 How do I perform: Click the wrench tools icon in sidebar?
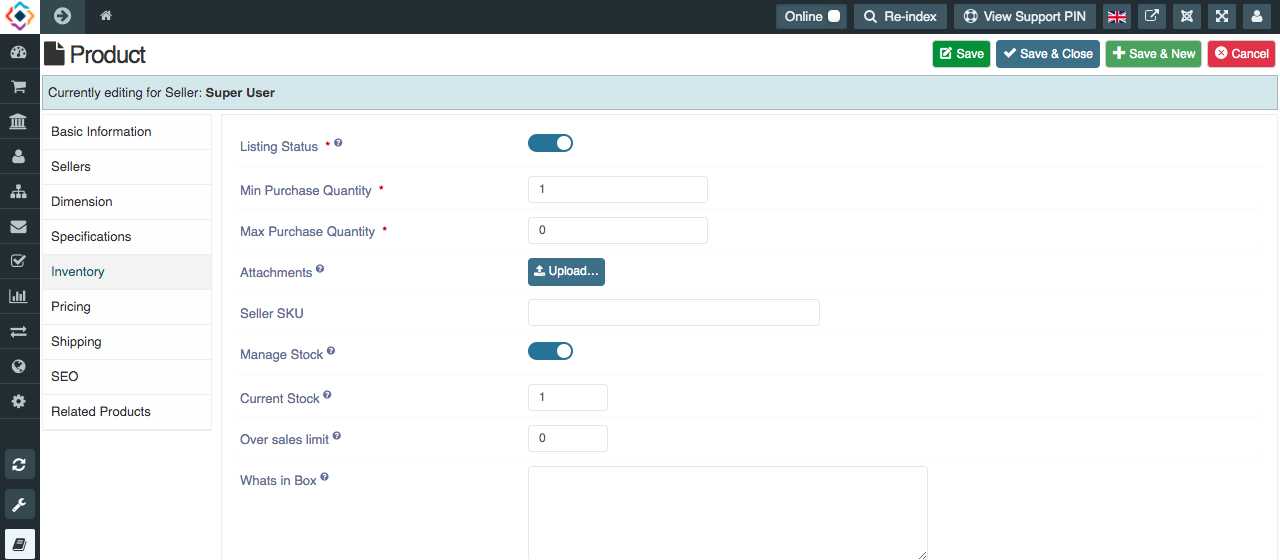19,504
